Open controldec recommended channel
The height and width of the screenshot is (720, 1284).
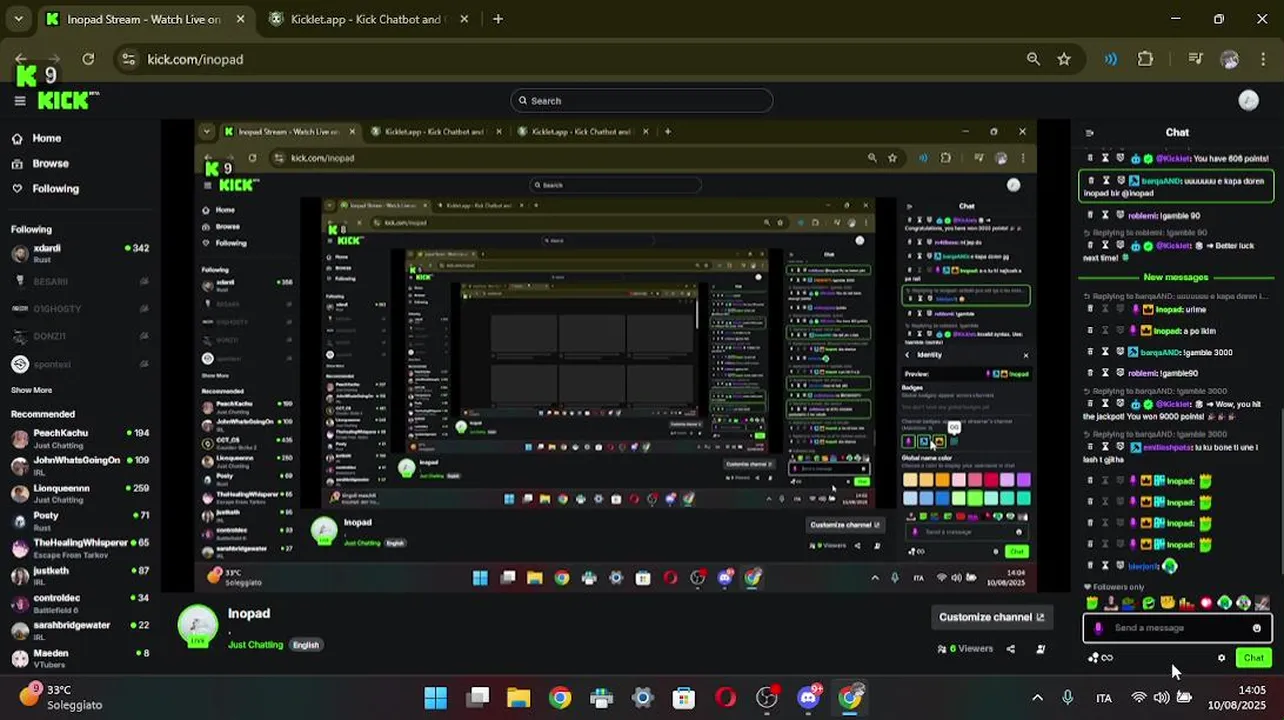click(80, 603)
